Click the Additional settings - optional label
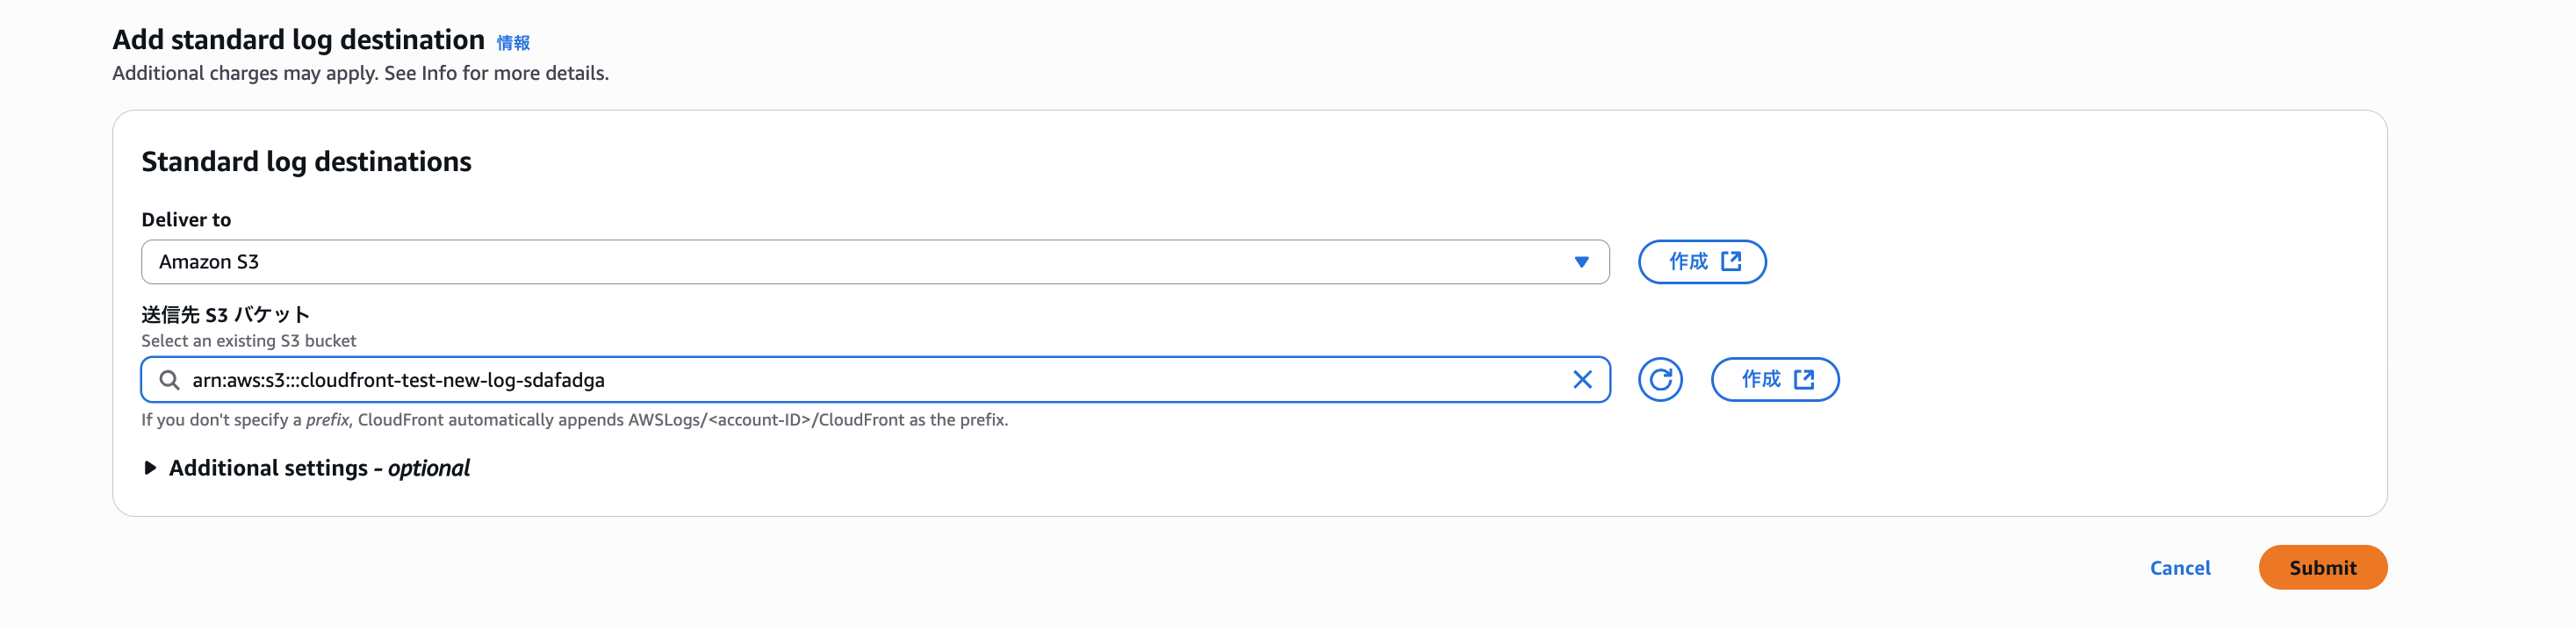2576x630 pixels. pos(319,468)
